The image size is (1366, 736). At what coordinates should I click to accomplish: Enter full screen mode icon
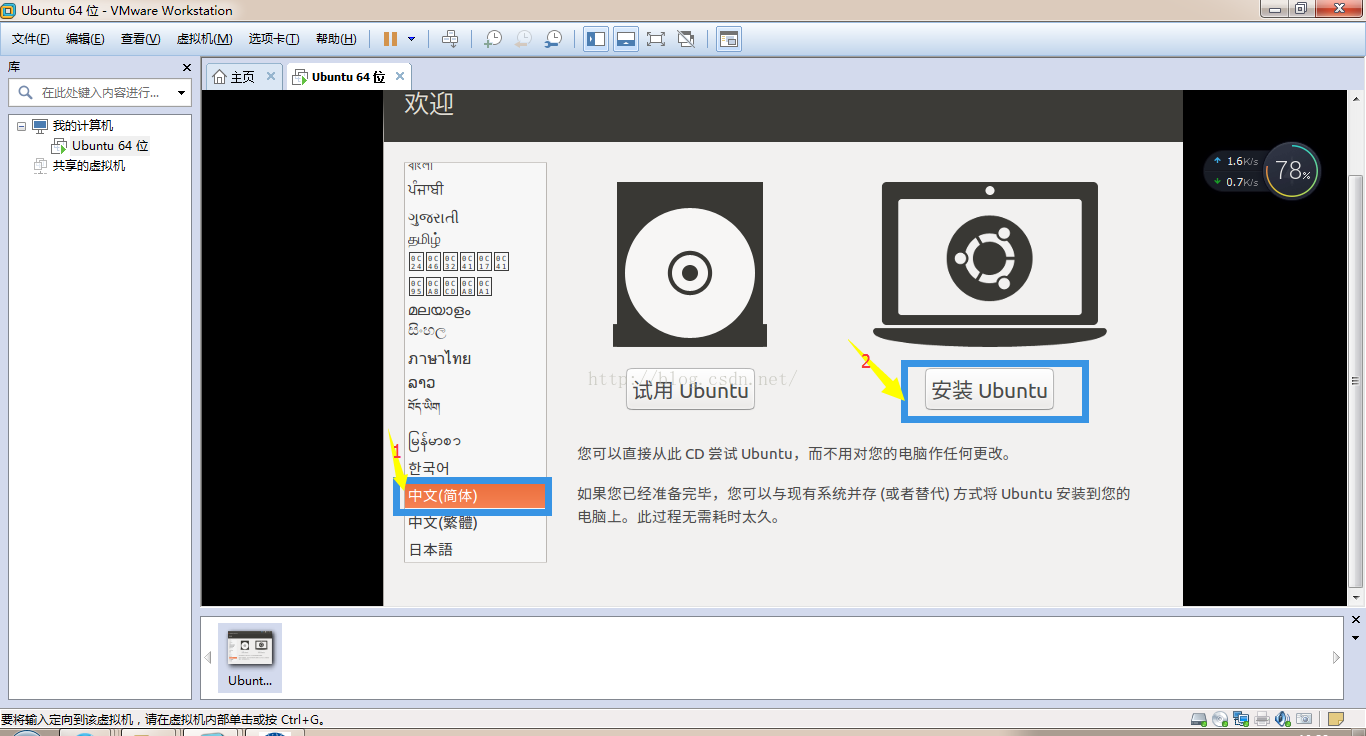pos(656,39)
